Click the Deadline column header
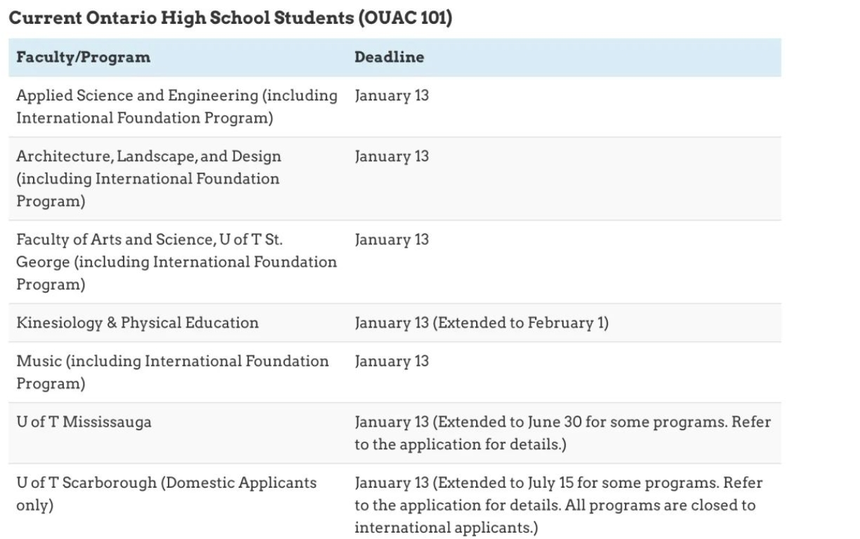860x539 pixels. coord(389,57)
